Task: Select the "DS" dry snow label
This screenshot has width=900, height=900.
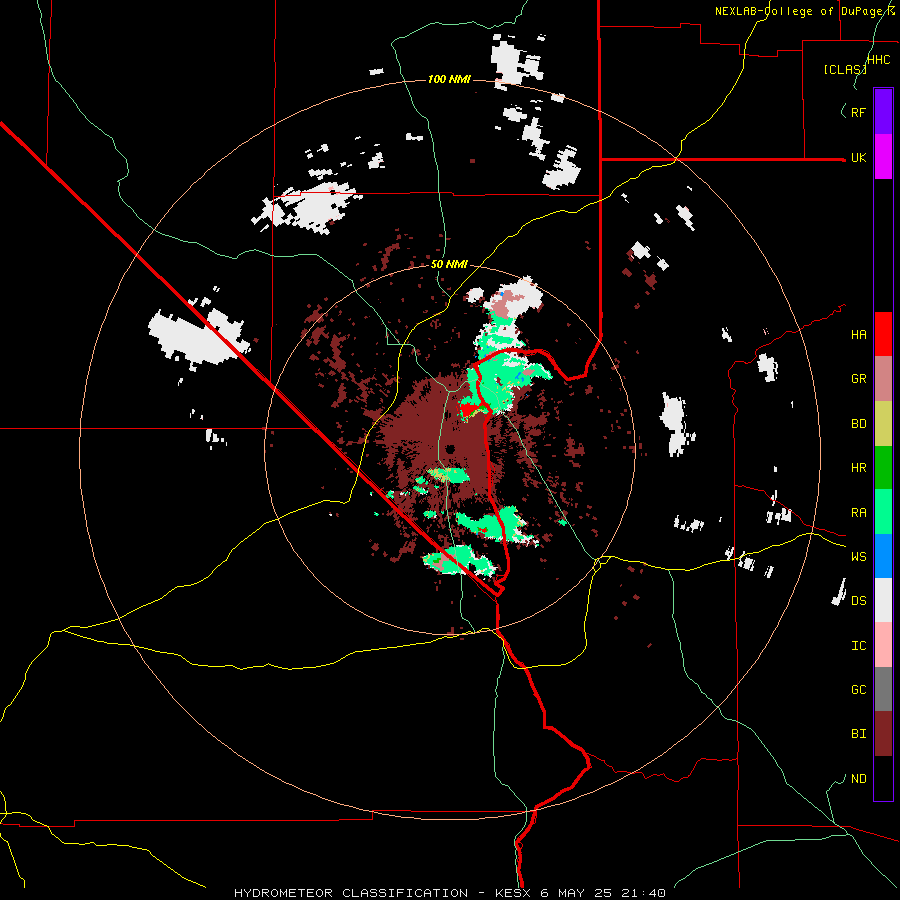Action: tap(858, 601)
